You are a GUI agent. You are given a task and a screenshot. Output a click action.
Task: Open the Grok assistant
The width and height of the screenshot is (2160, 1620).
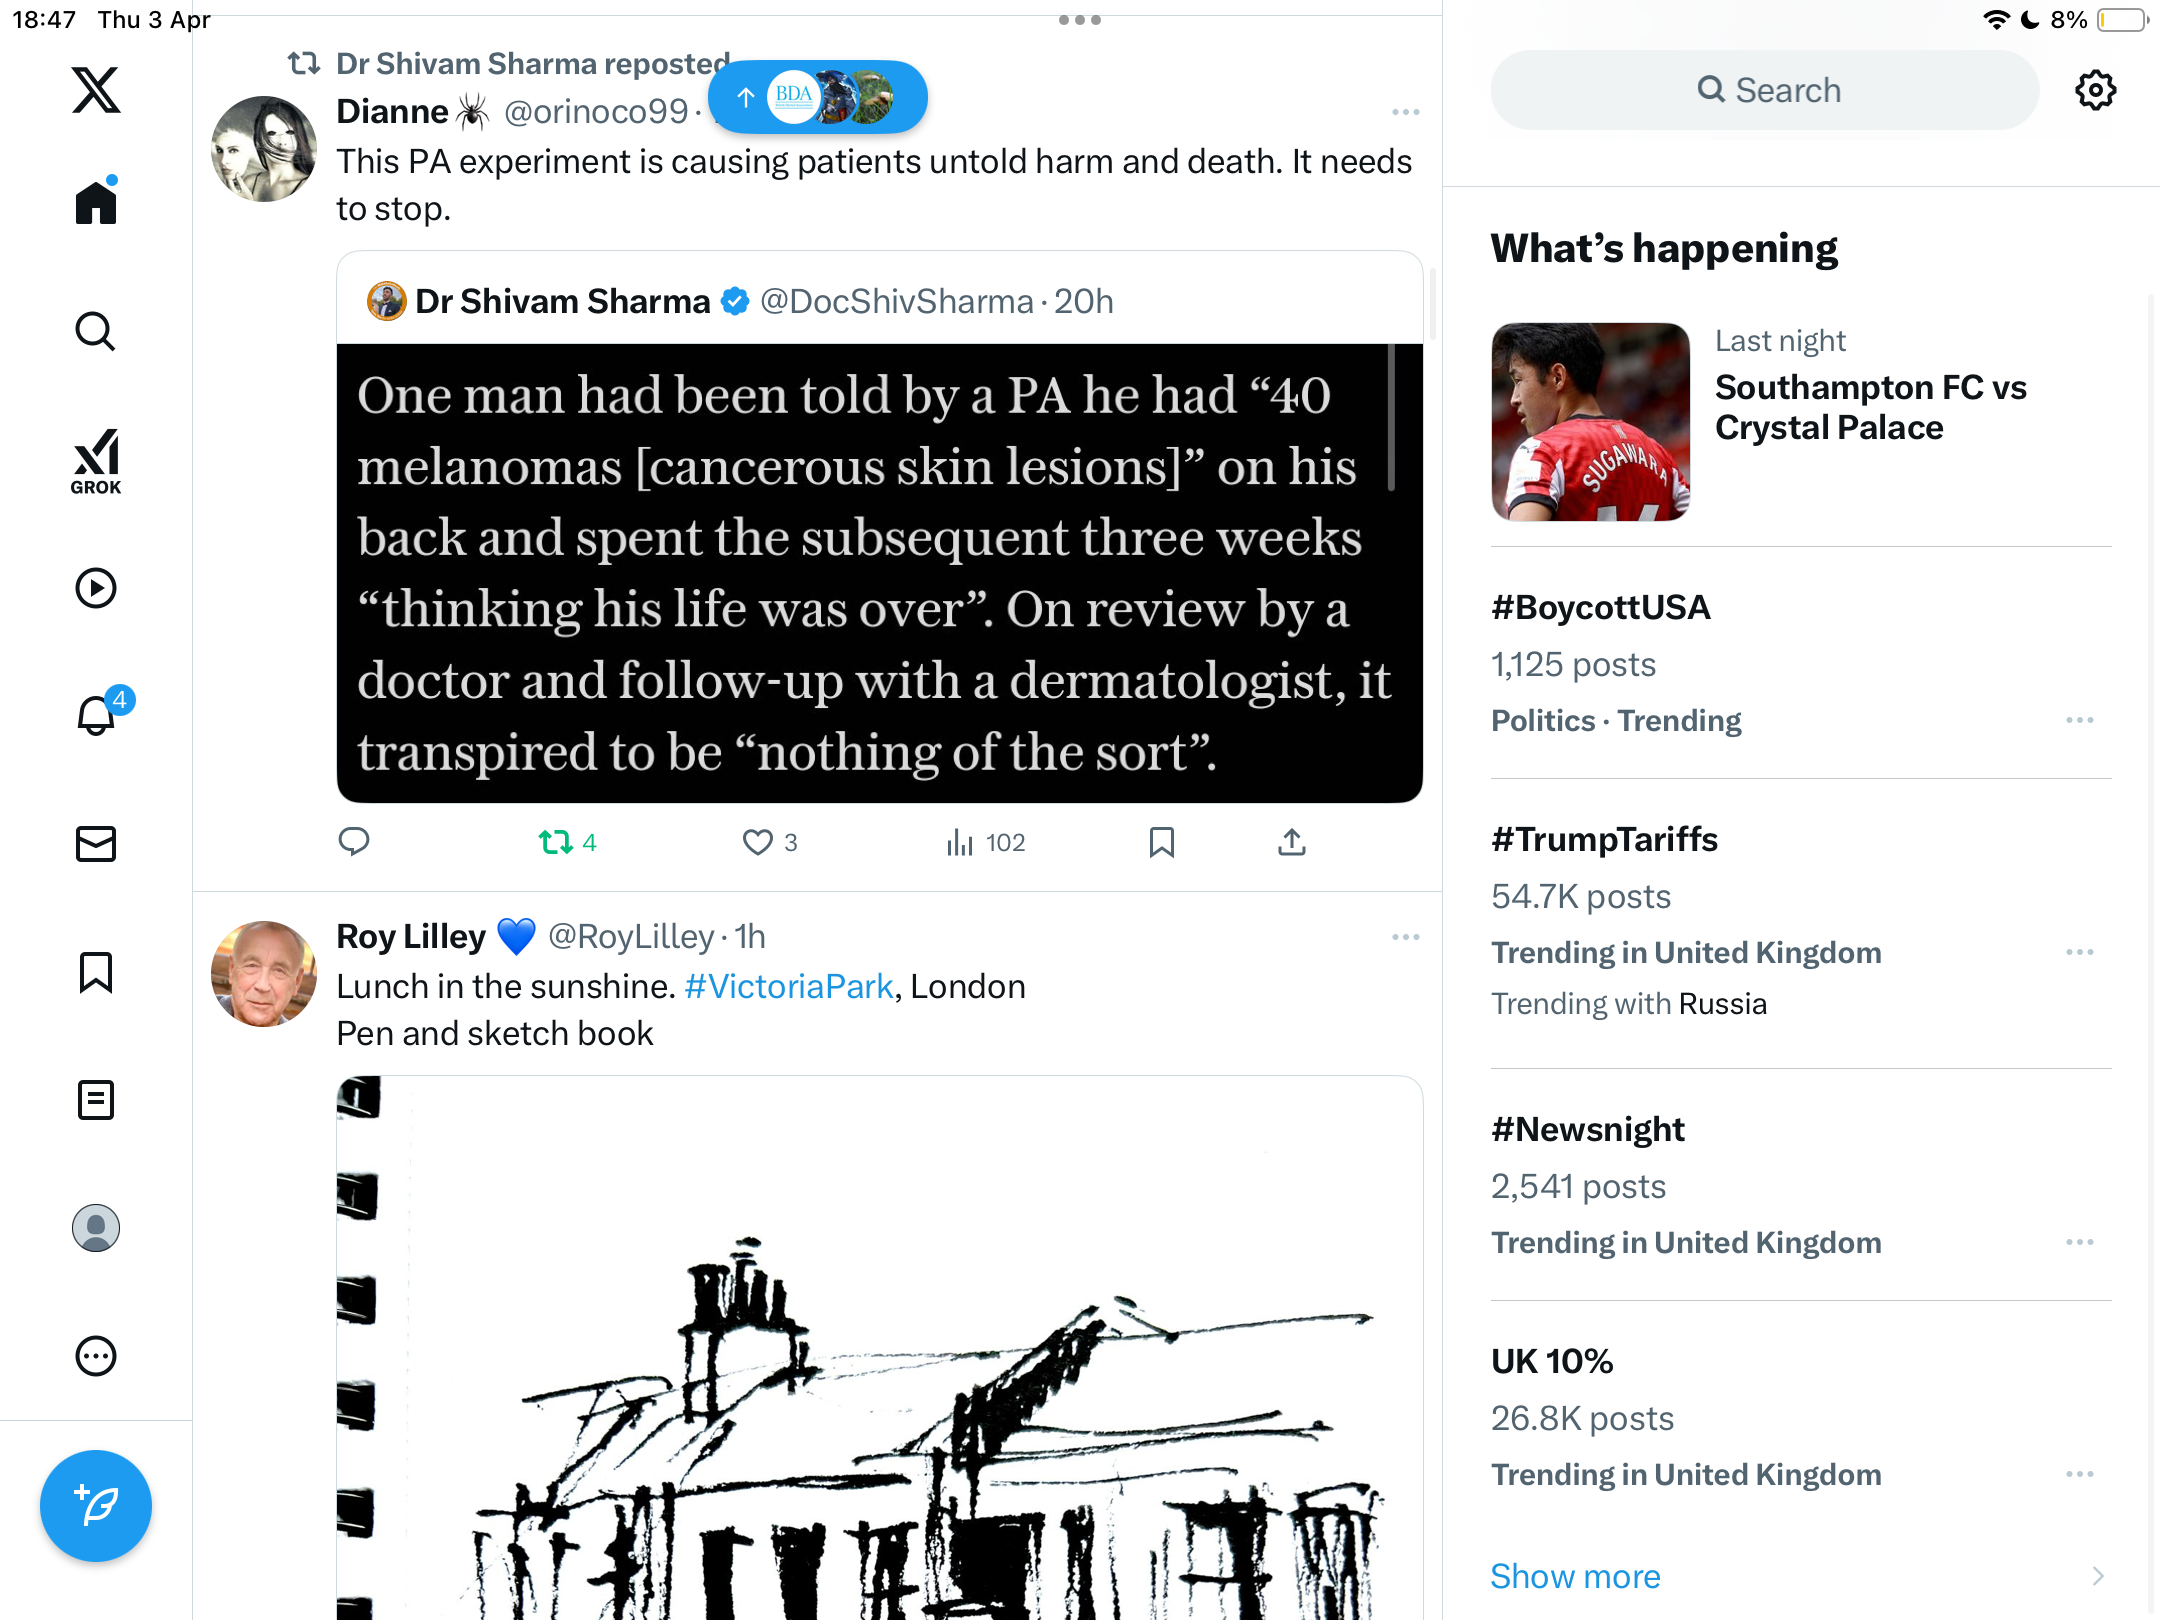pyautogui.click(x=96, y=461)
